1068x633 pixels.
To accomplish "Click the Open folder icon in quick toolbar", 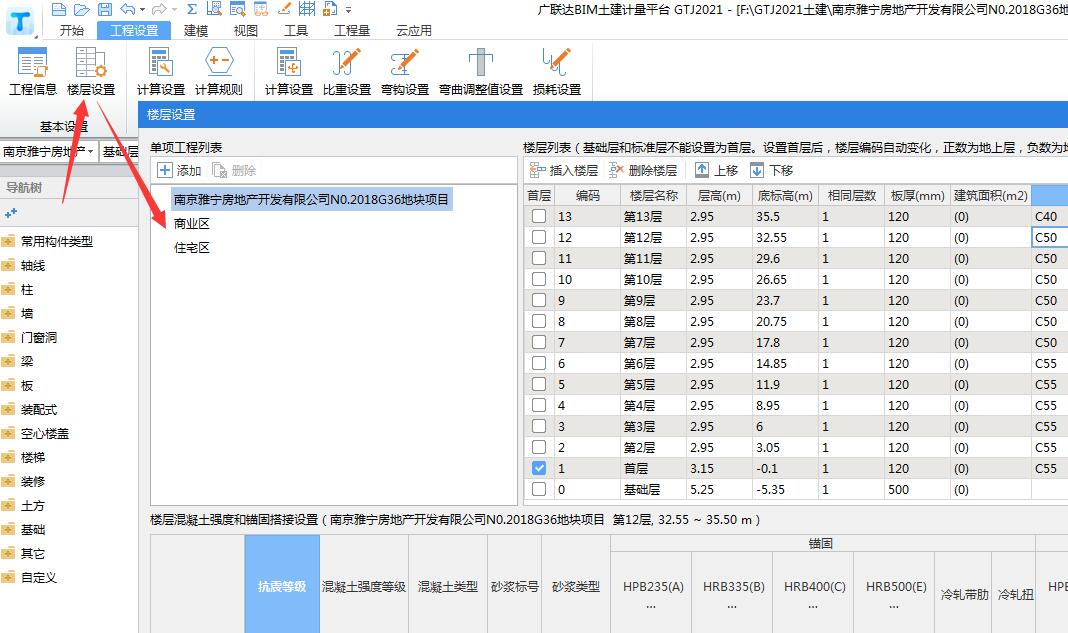I will tap(82, 9).
